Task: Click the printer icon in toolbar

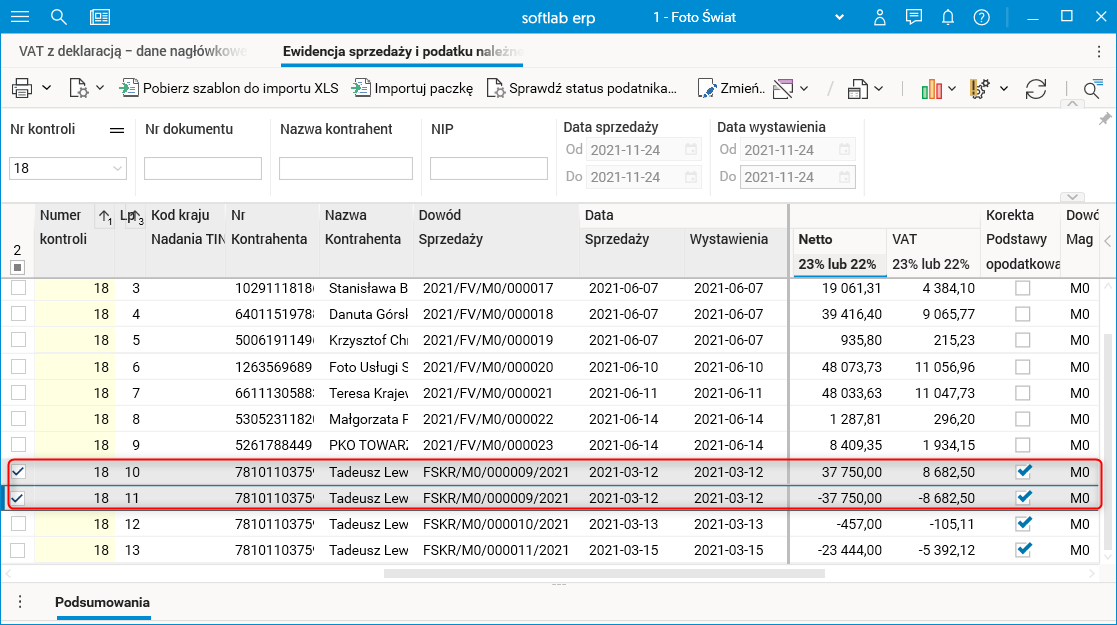Action: tap(22, 88)
